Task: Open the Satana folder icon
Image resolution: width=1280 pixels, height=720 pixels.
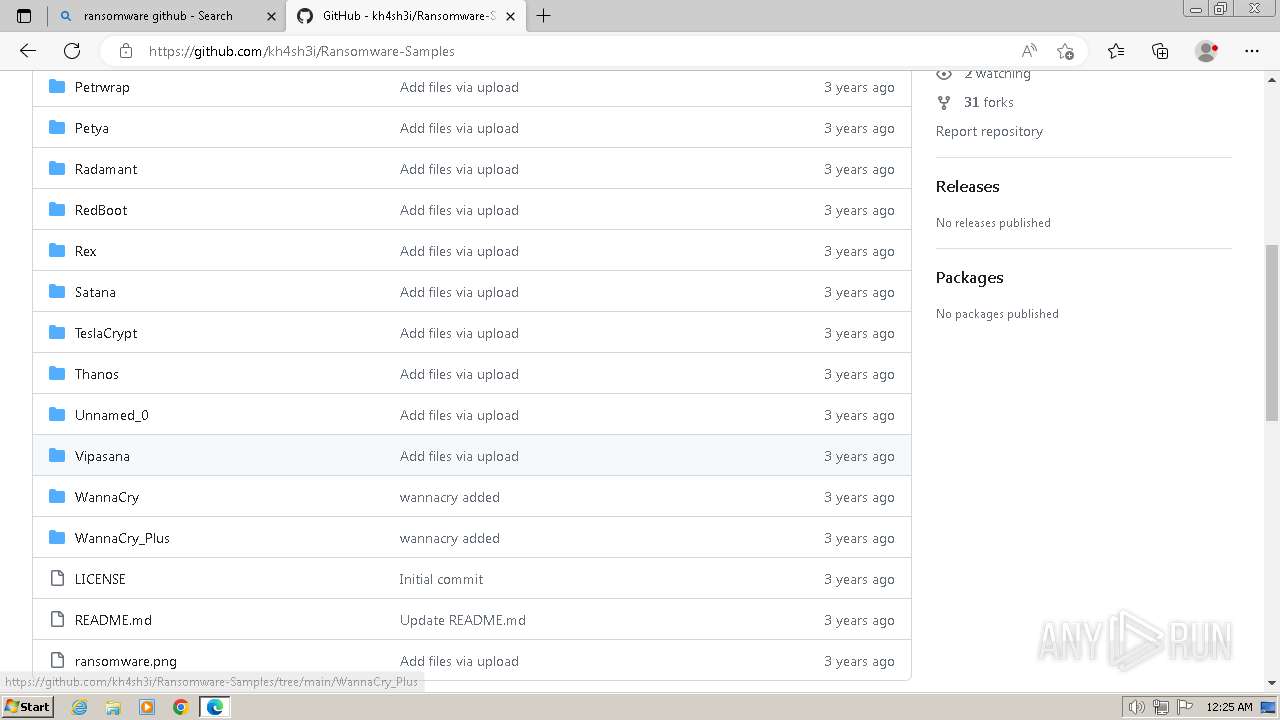Action: (x=57, y=292)
